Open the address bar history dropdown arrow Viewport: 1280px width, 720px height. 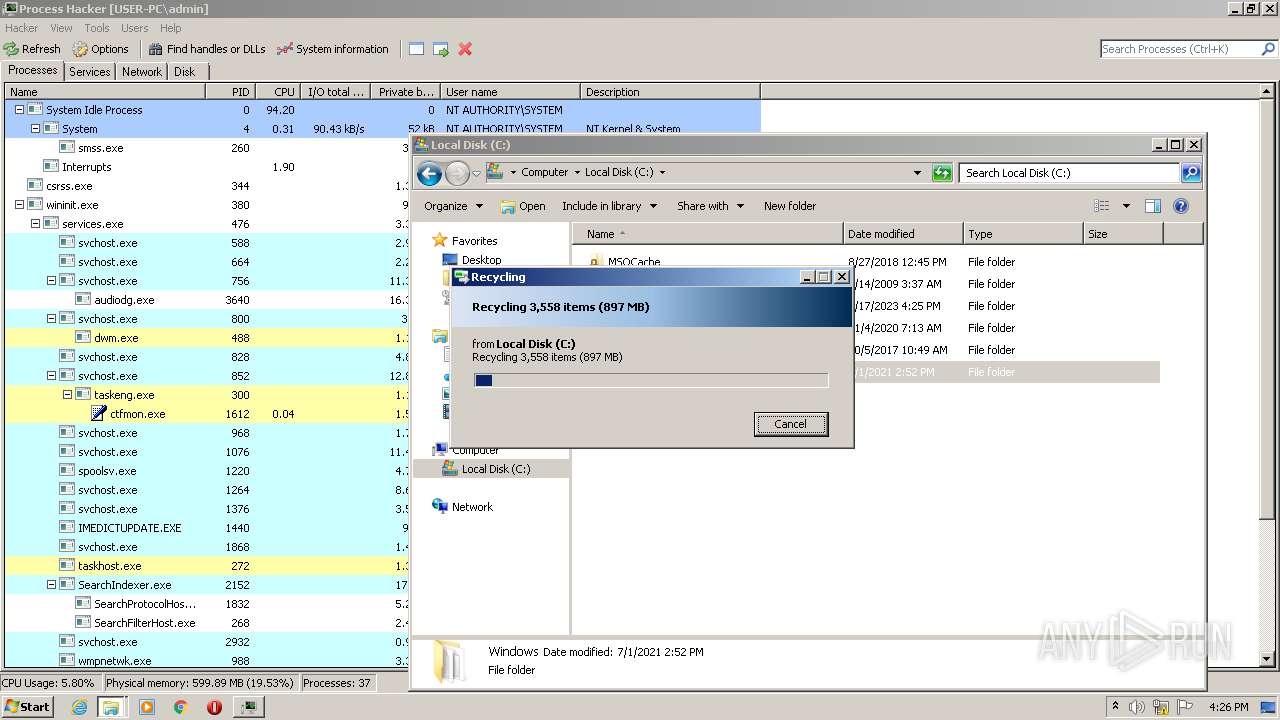point(917,173)
